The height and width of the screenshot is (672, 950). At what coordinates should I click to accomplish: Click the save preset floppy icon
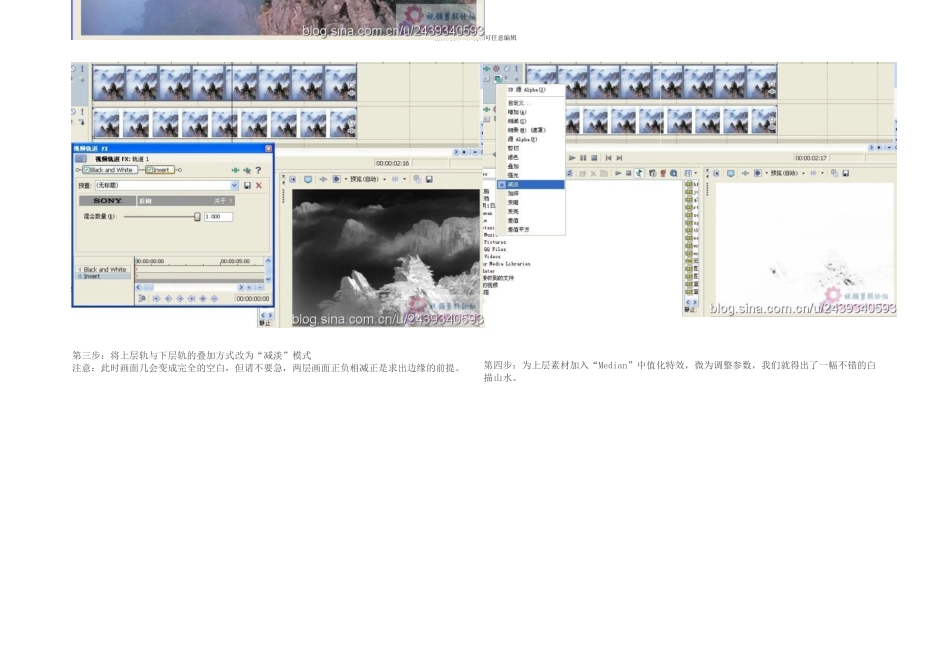247,185
